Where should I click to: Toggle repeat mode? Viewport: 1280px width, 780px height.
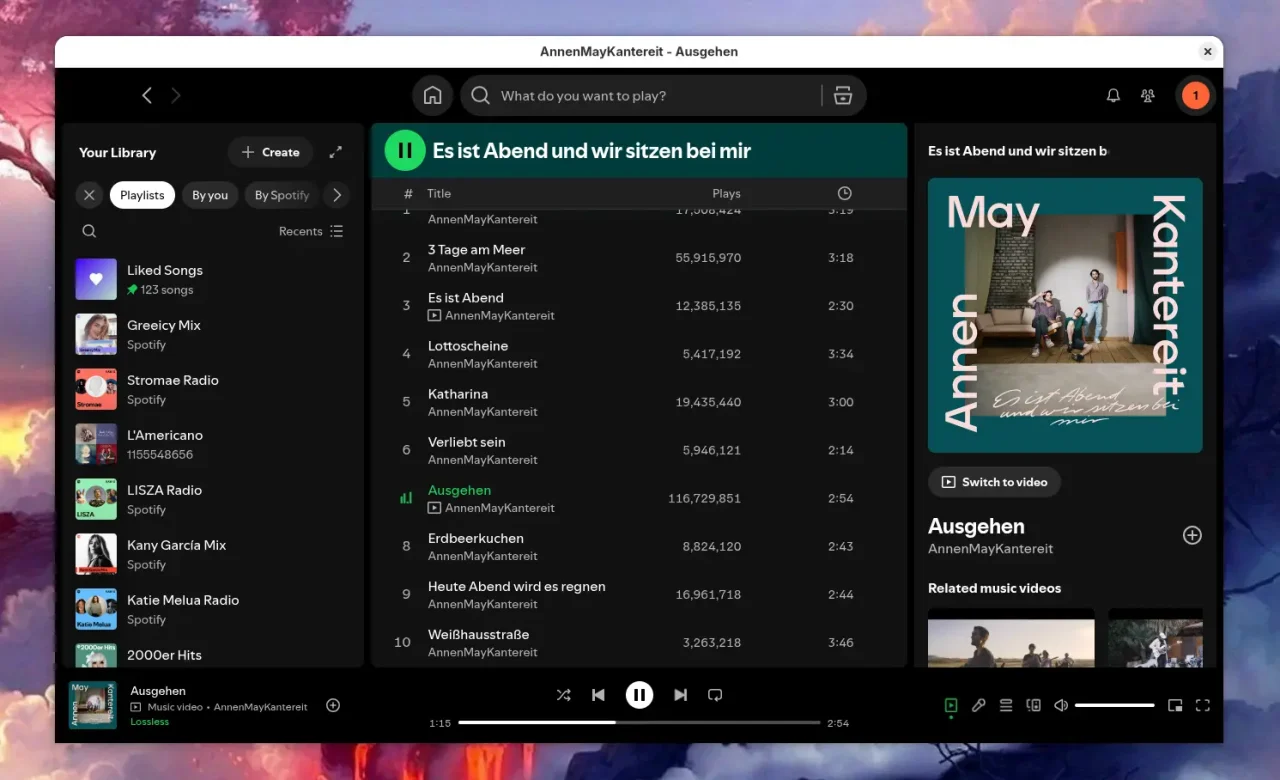pyautogui.click(x=715, y=694)
